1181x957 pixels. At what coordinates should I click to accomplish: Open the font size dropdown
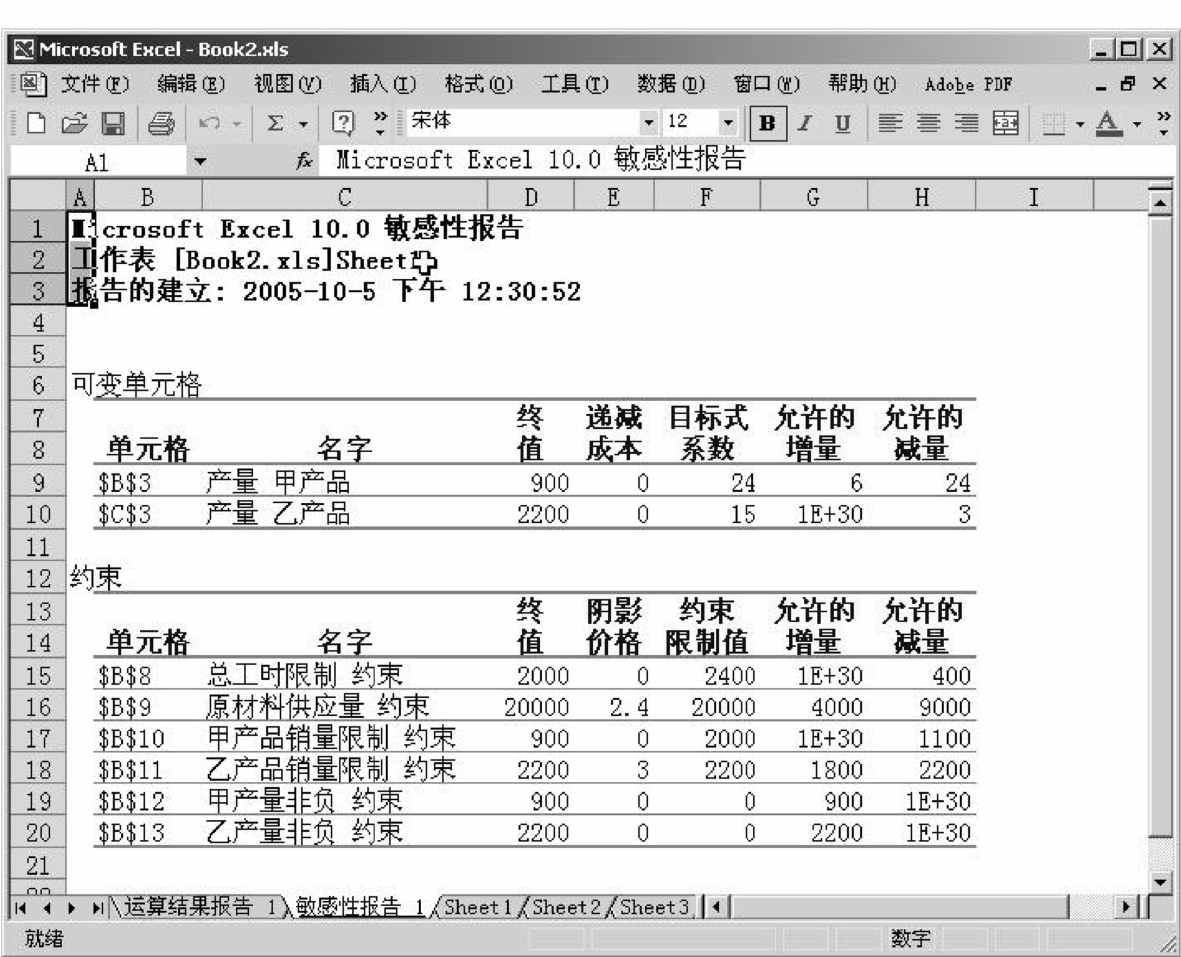point(728,122)
